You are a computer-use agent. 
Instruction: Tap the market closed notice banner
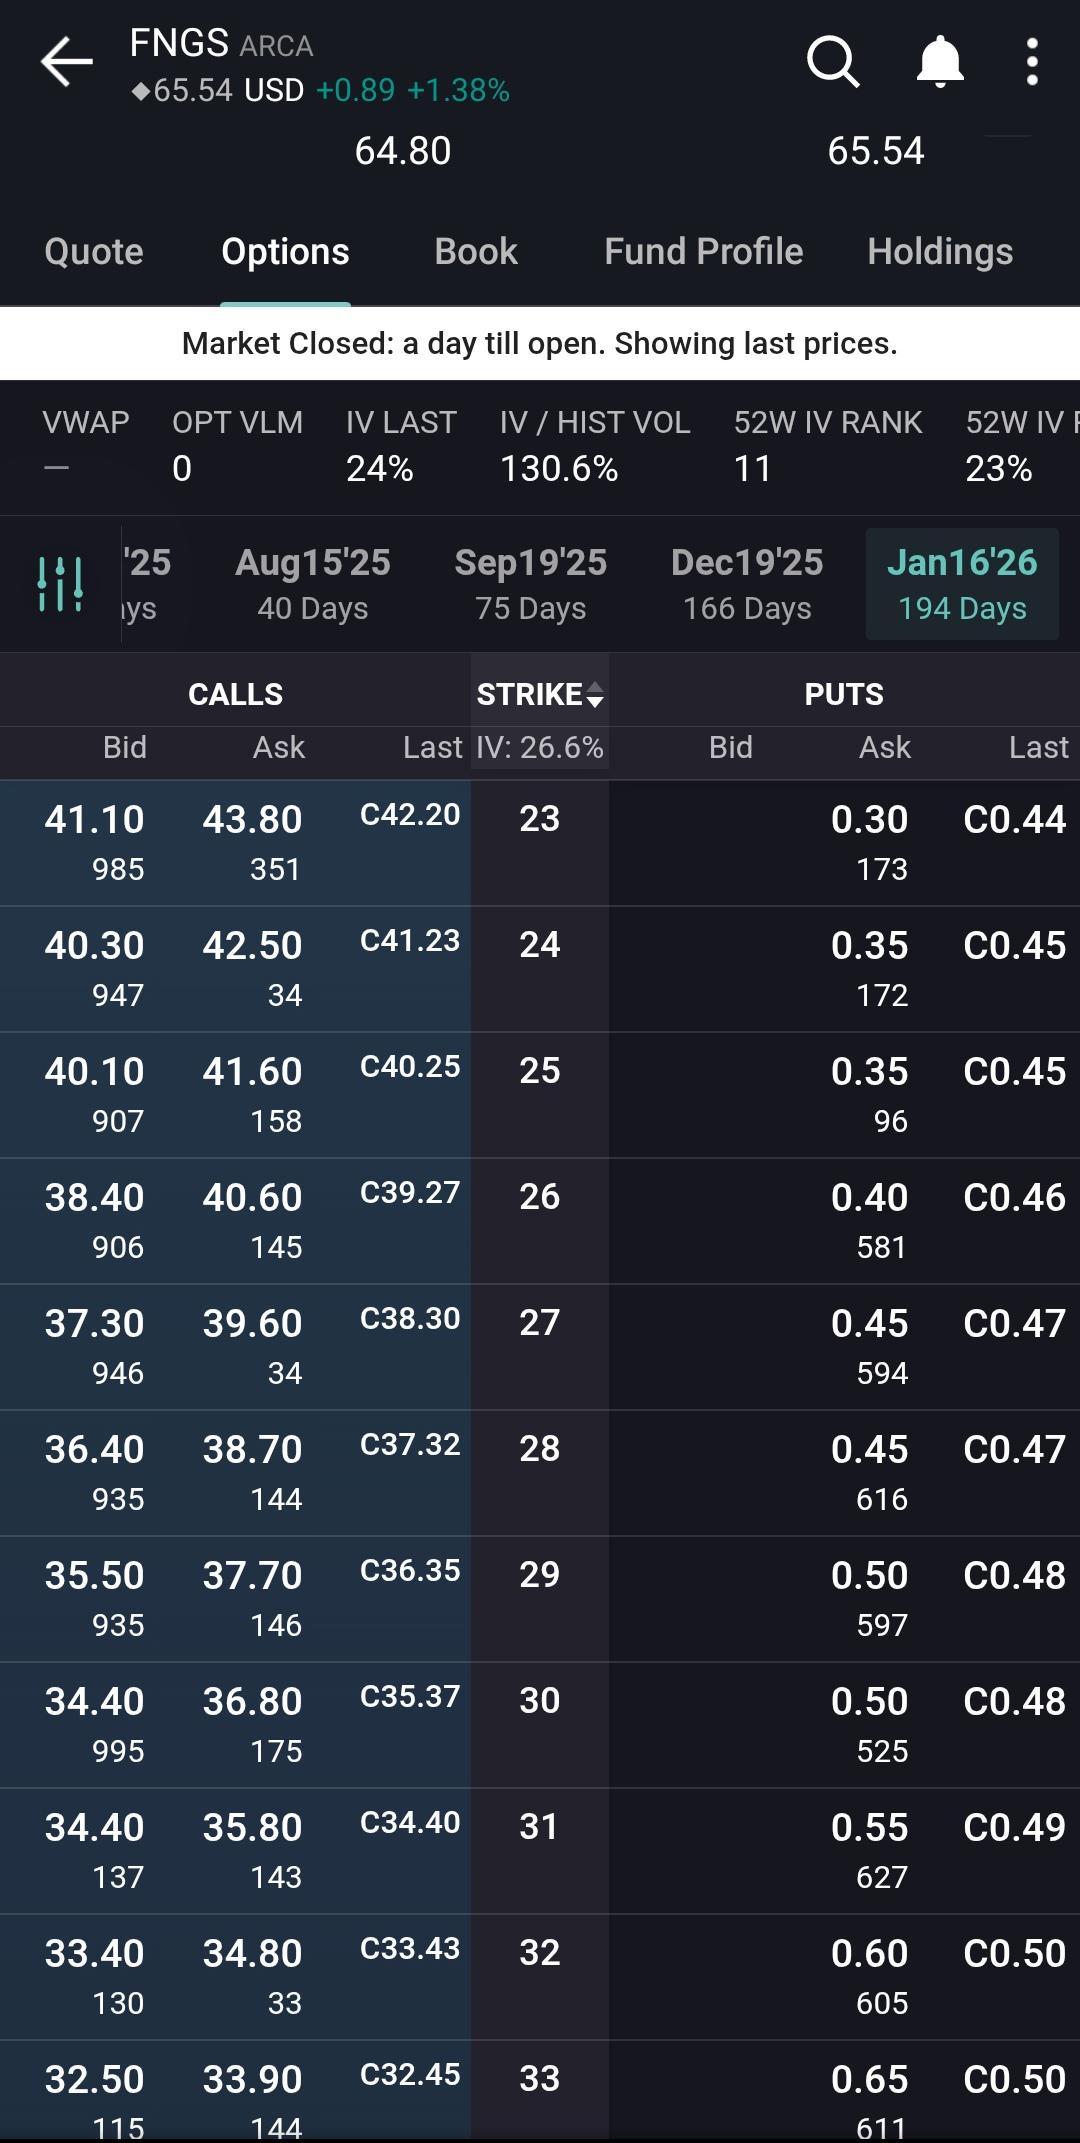tap(540, 343)
